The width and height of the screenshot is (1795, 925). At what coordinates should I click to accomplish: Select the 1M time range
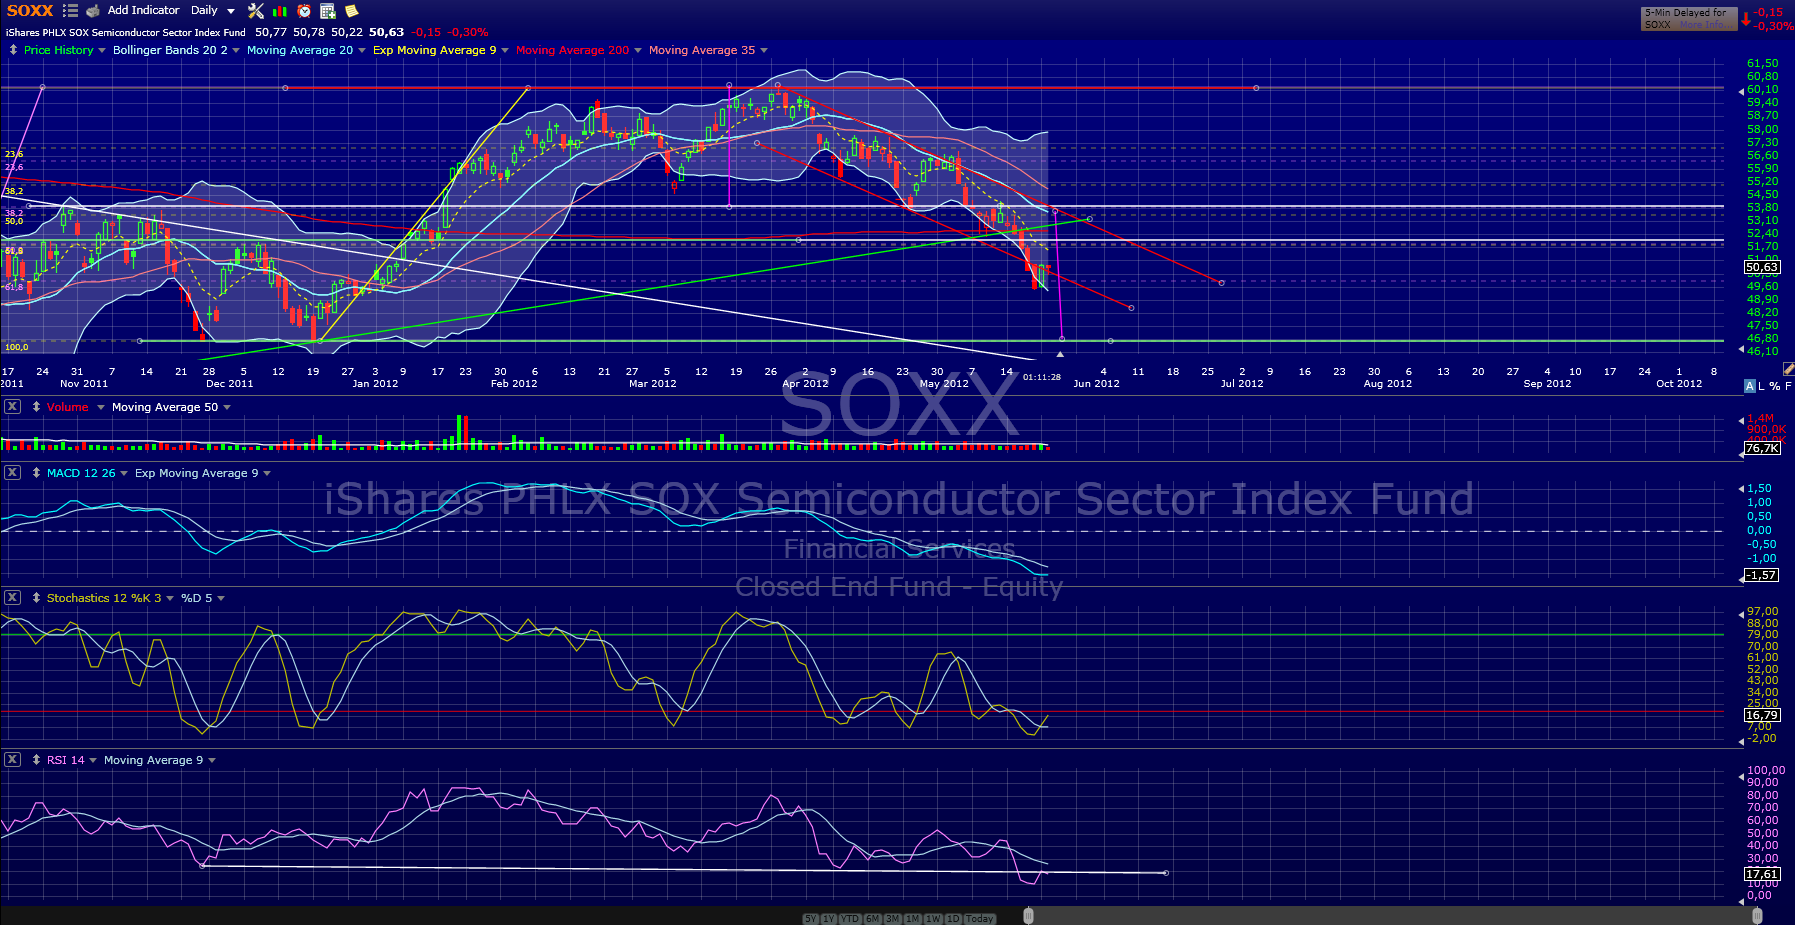pyautogui.click(x=913, y=919)
